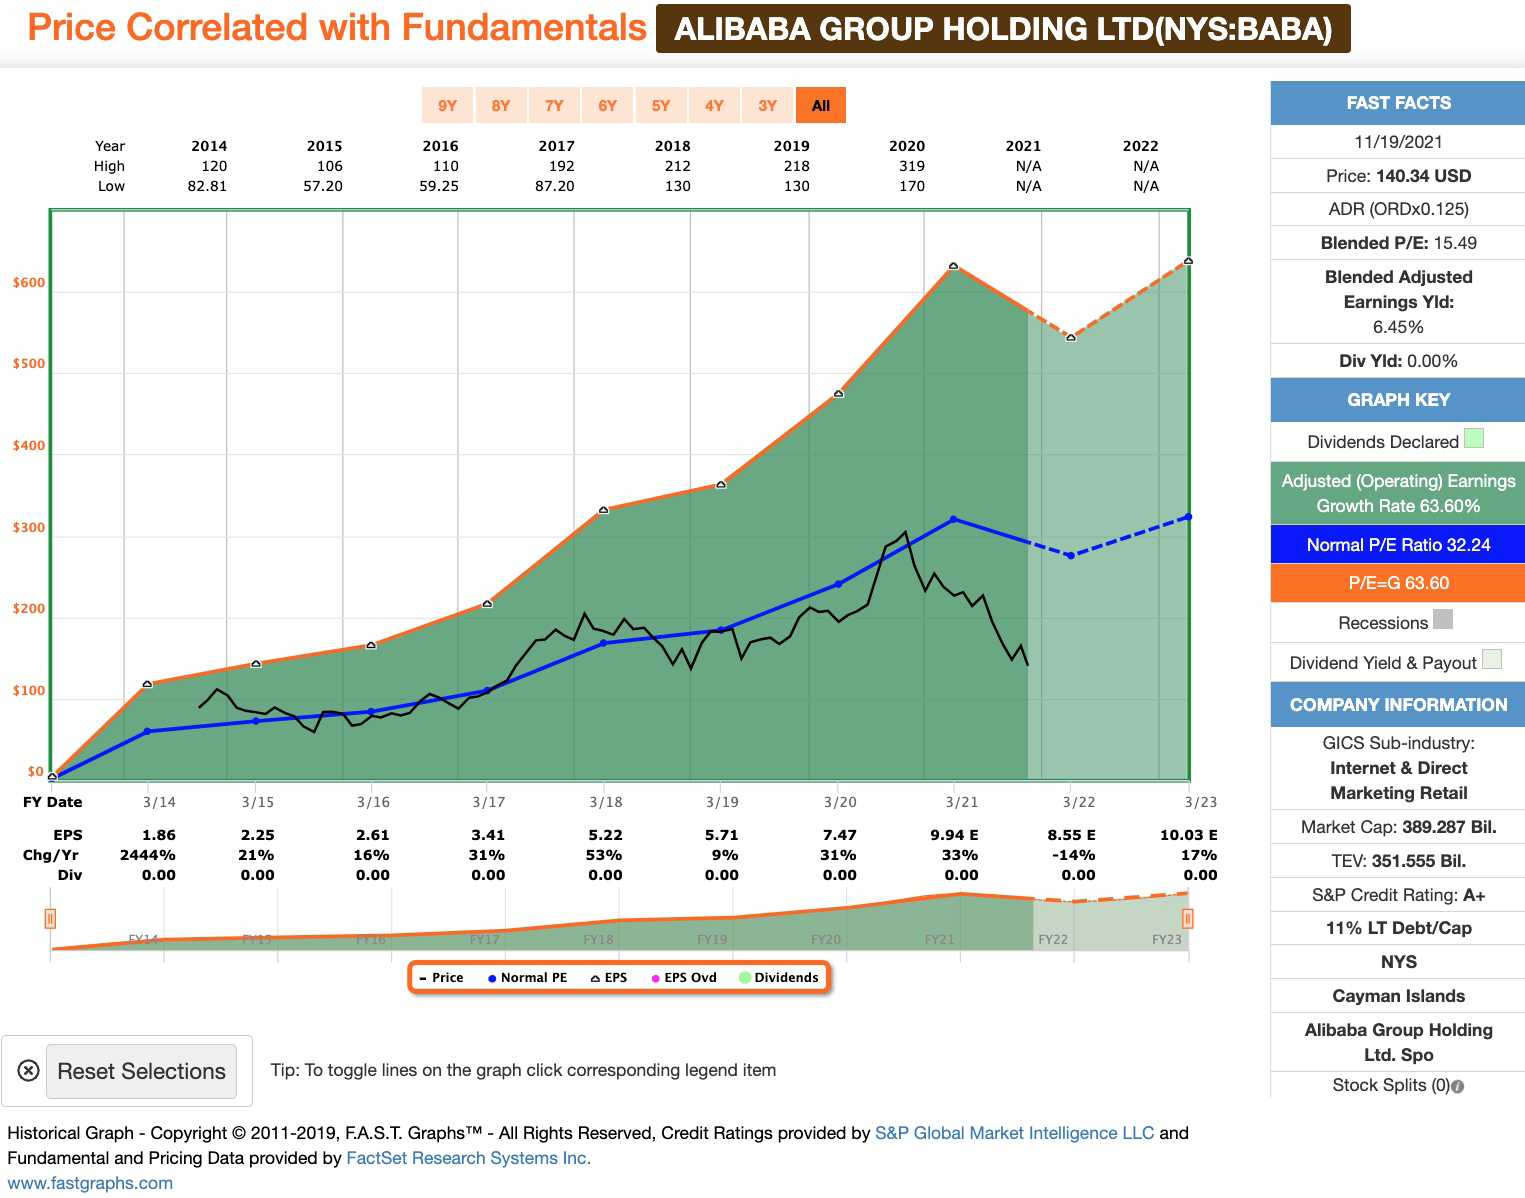Grab the right range slider handle

point(1187,918)
